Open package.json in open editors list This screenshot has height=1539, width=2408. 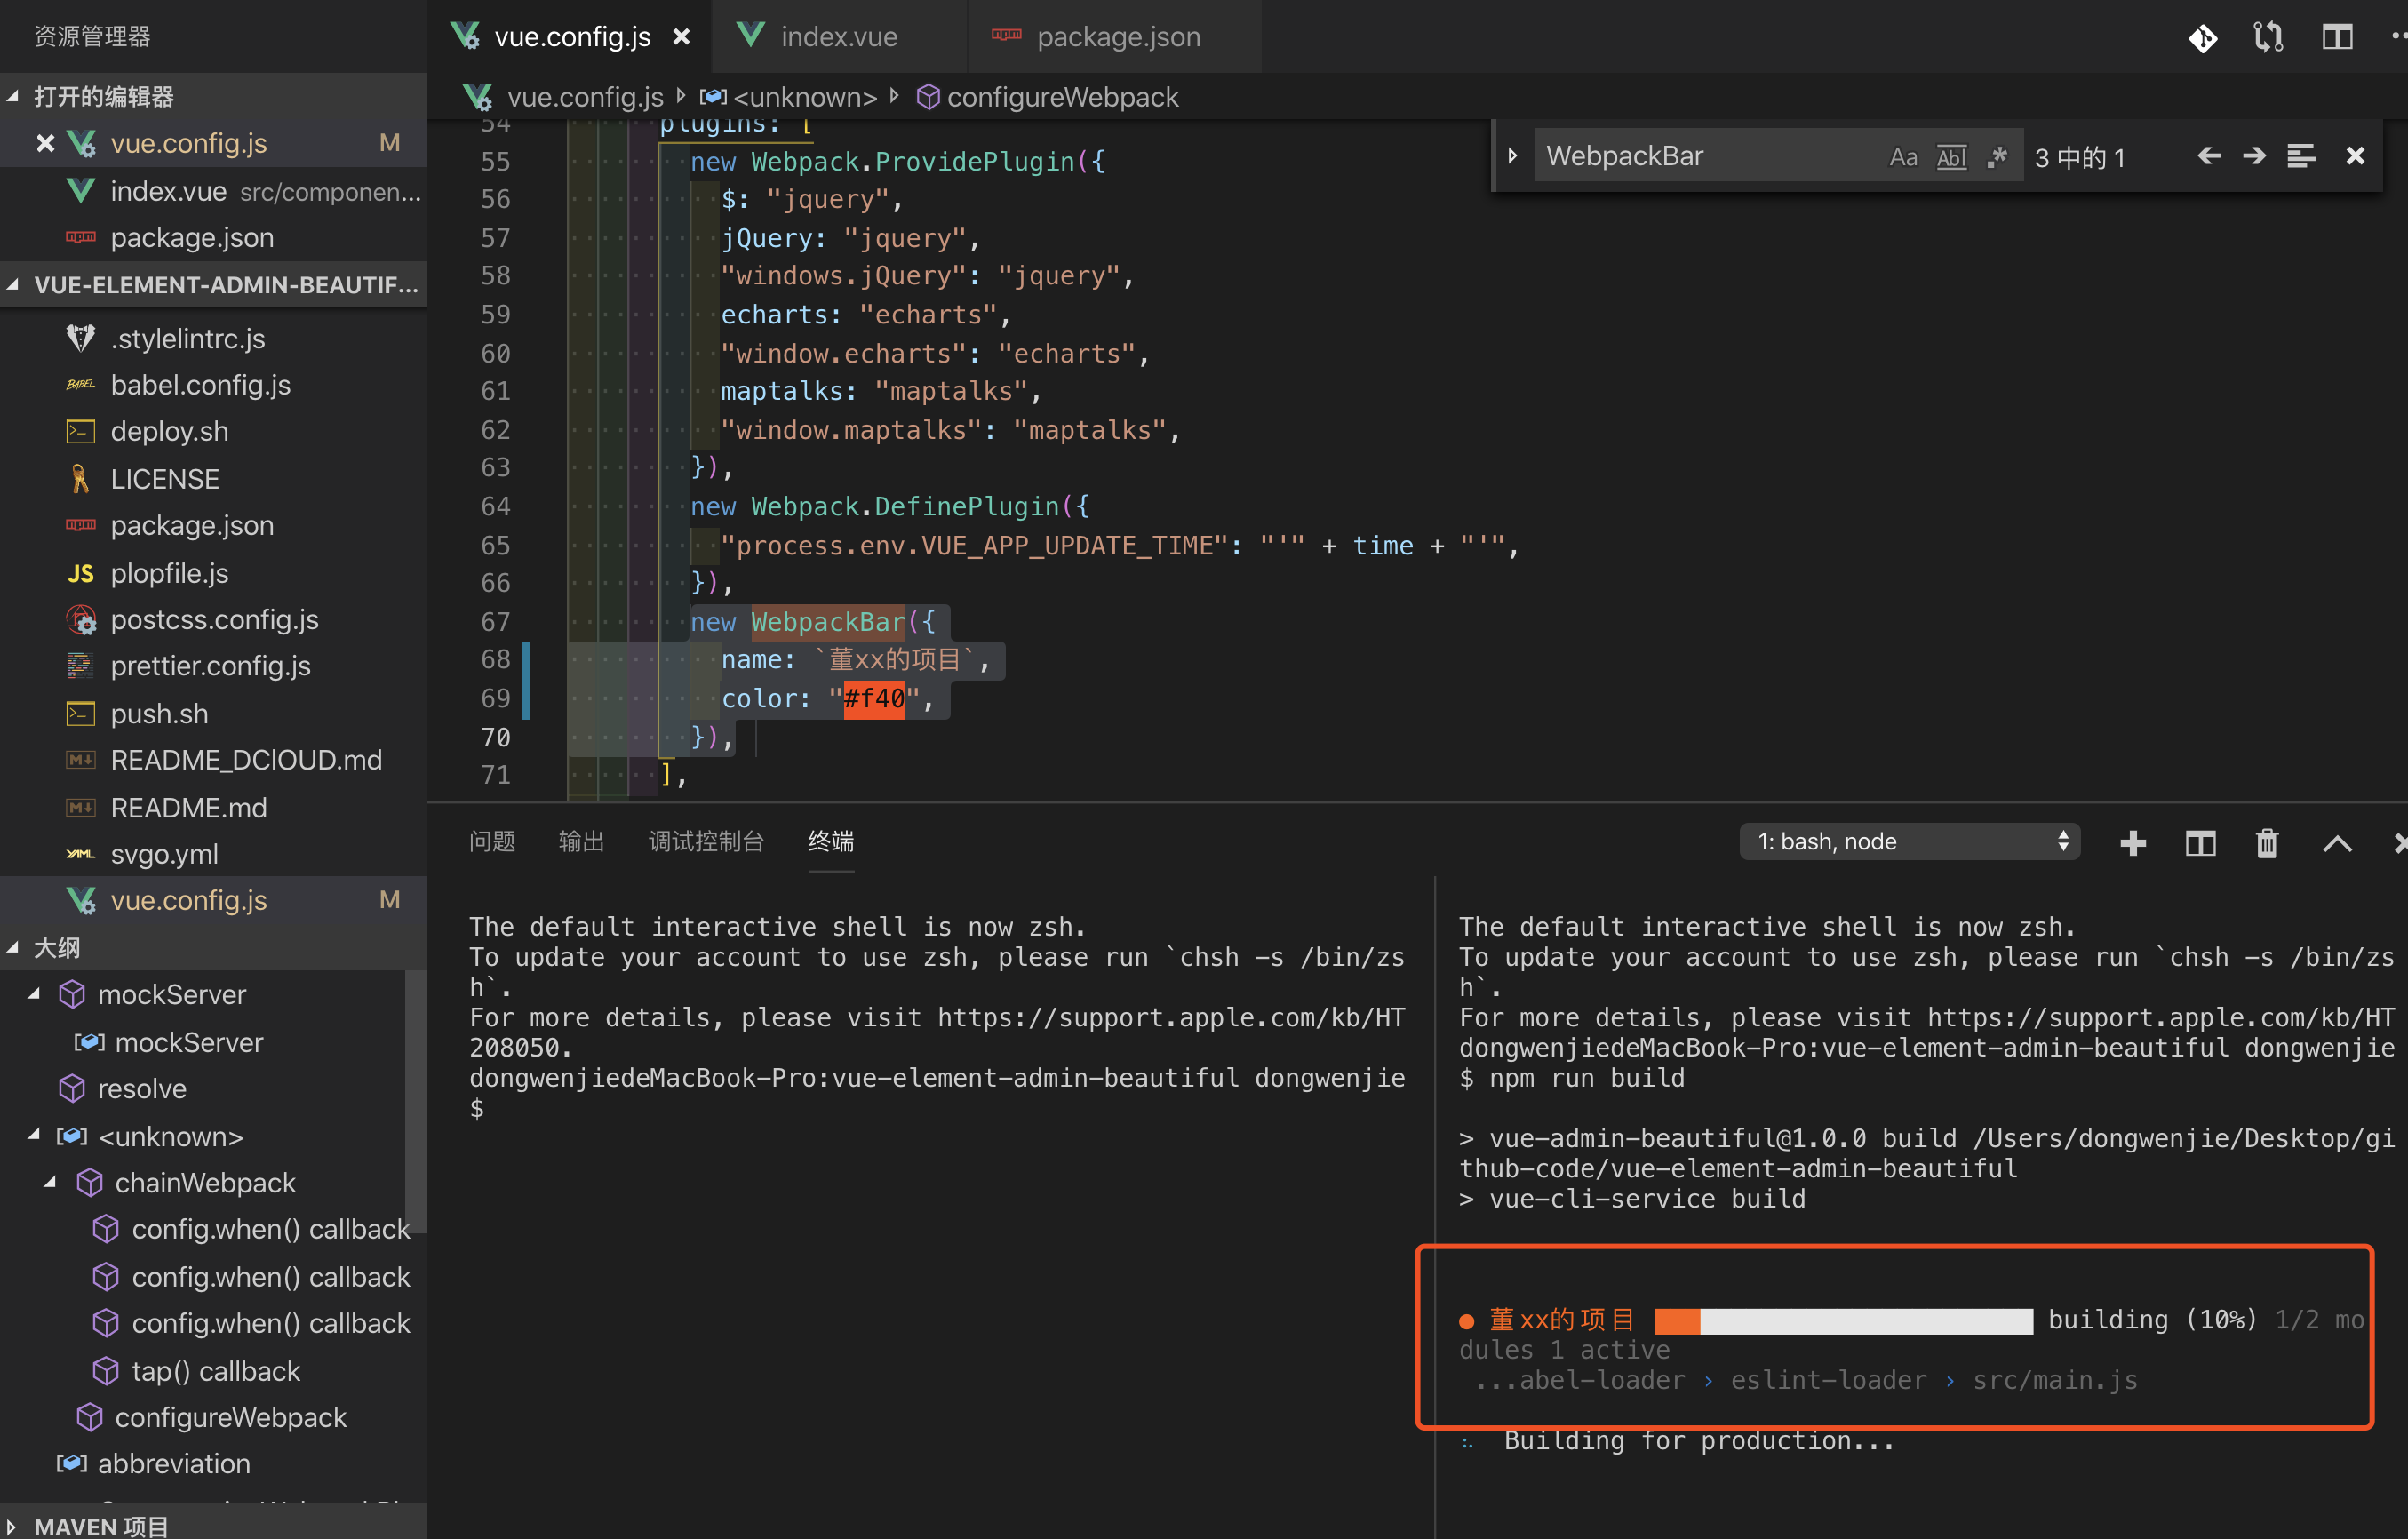pos(213,238)
